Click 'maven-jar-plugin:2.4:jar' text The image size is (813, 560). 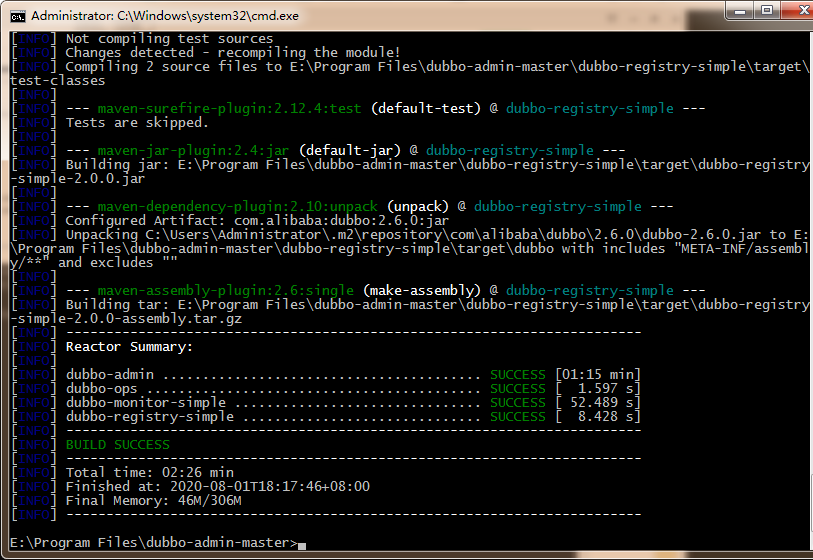tap(193, 151)
